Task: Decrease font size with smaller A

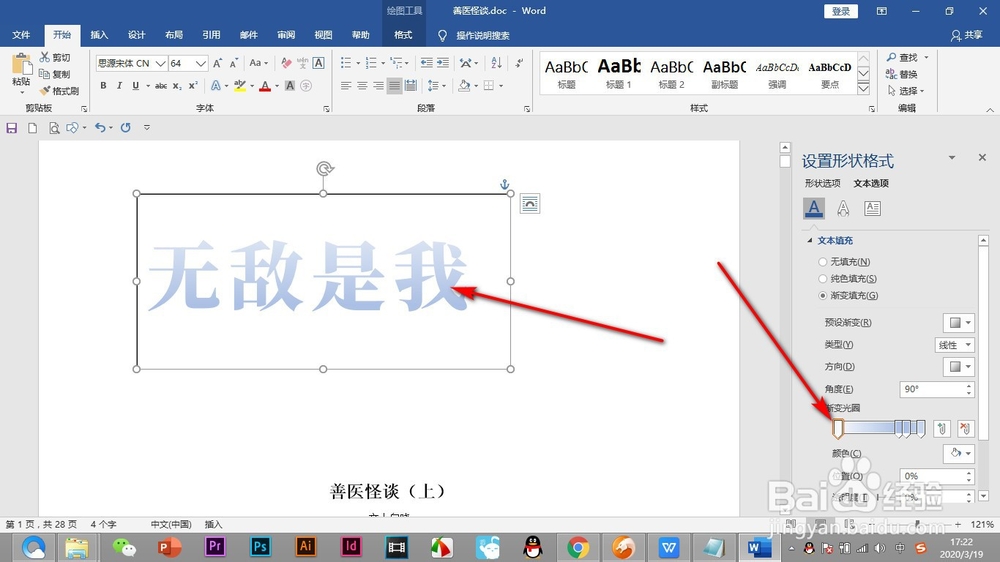Action: coord(234,63)
